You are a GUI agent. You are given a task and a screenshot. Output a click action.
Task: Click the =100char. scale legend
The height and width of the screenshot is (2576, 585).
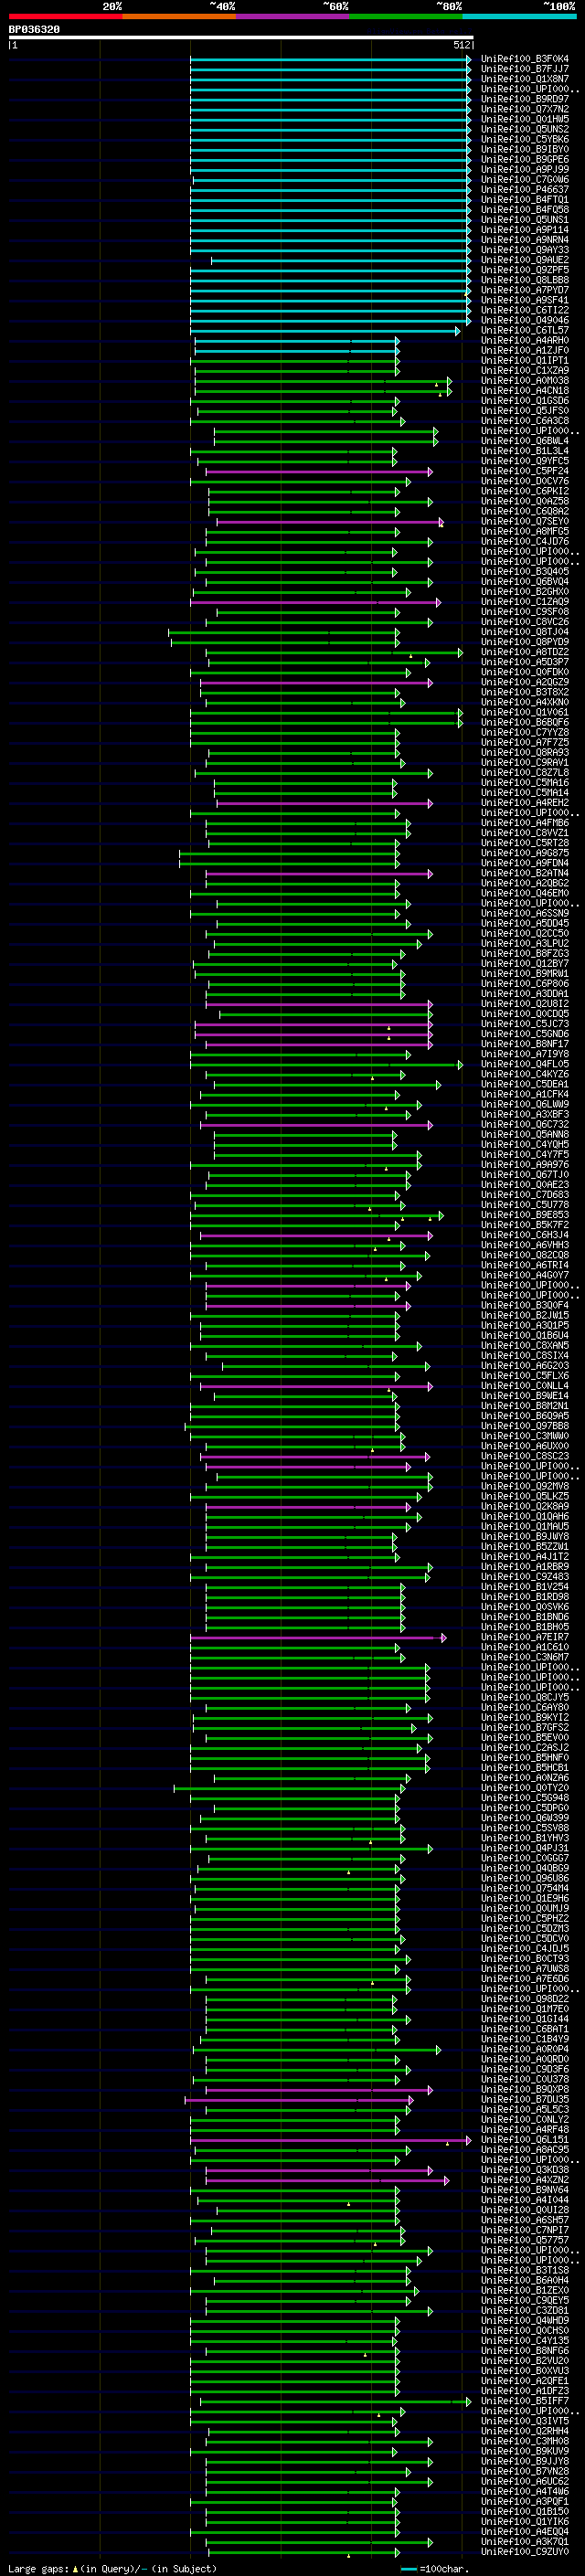point(434,2569)
